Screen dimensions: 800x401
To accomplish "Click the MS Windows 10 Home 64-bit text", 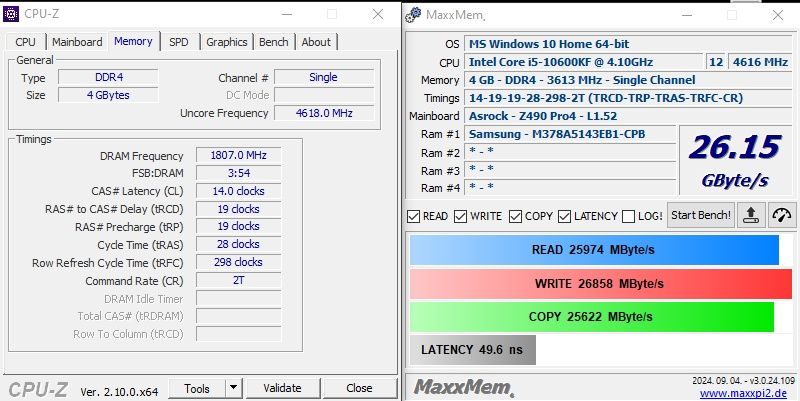I will [x=549, y=44].
